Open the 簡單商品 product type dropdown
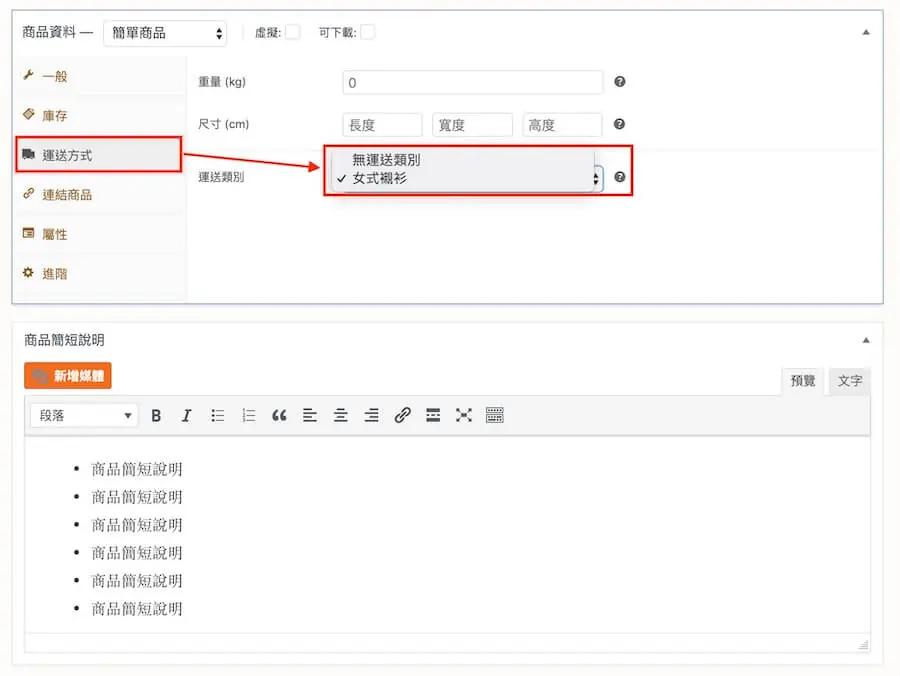This screenshot has width=900, height=676. point(165,33)
